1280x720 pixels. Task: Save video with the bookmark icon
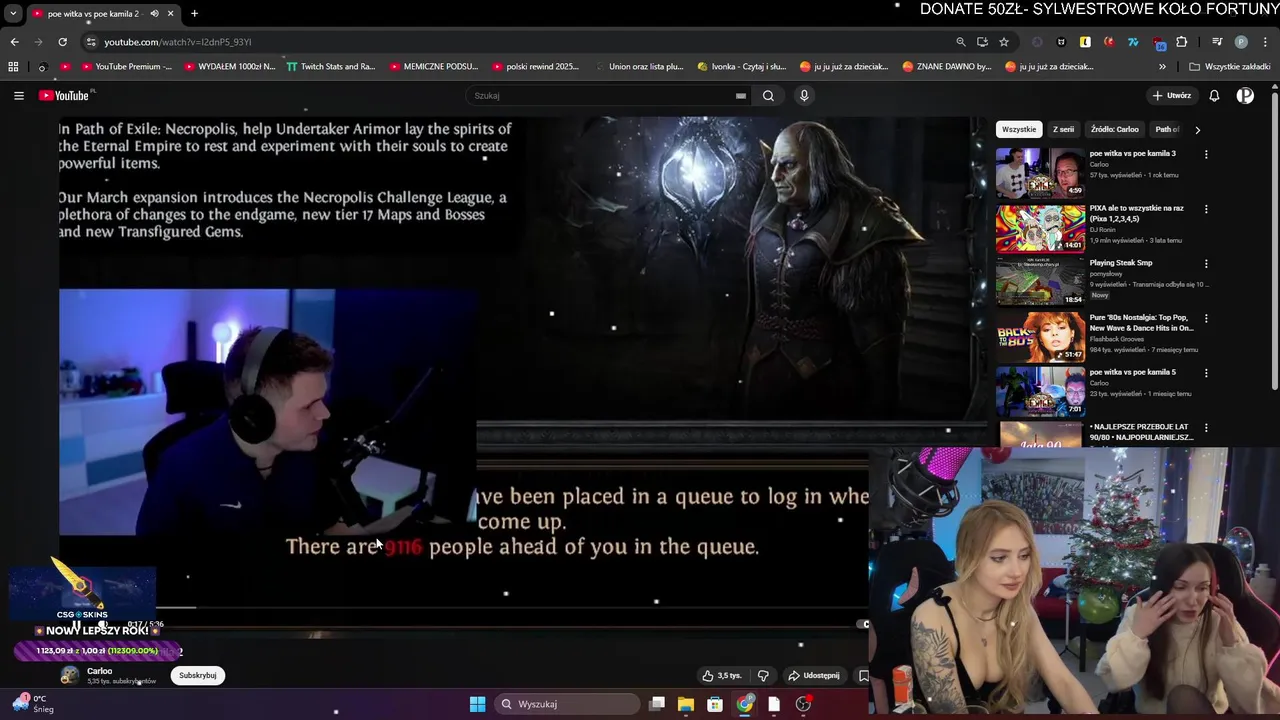(x=863, y=676)
